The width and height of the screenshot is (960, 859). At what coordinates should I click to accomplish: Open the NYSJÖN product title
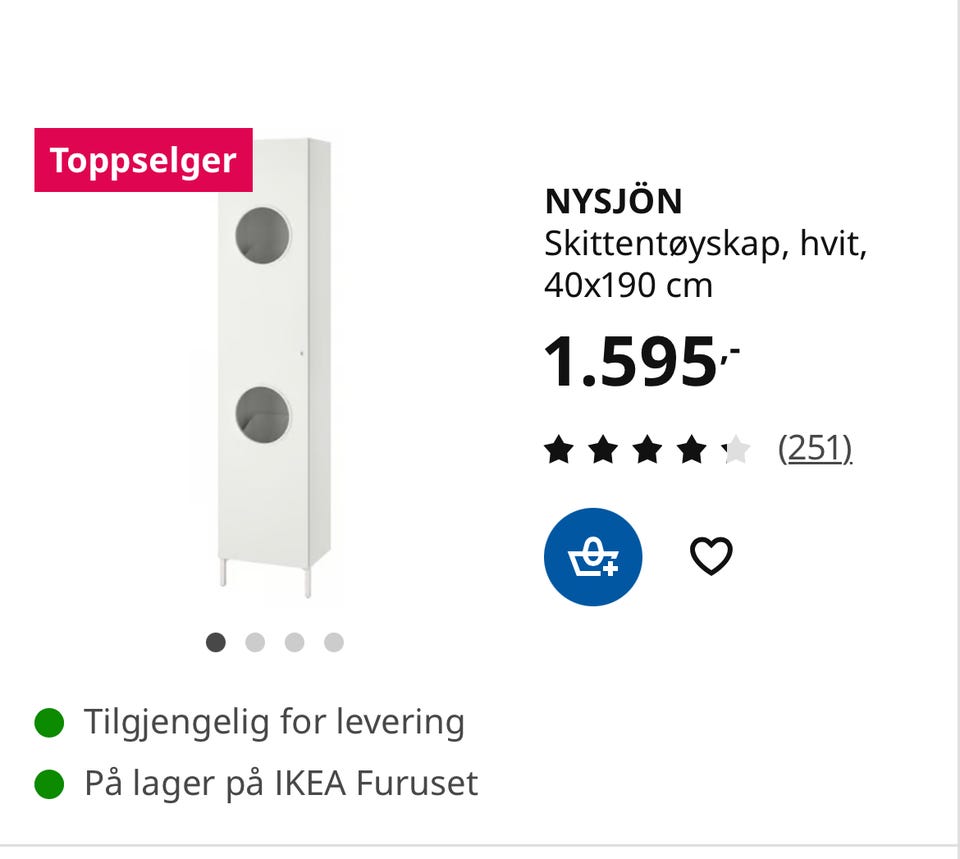[613, 202]
